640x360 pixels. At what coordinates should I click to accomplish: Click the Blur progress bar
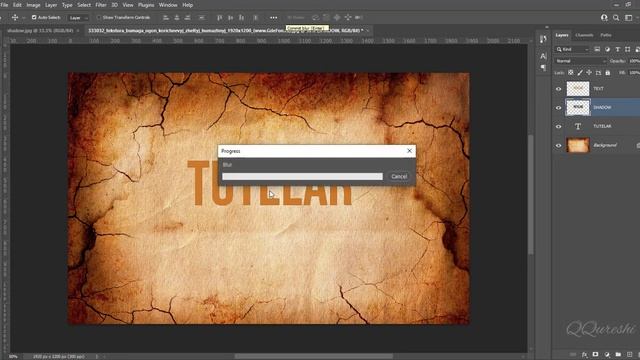pyautogui.click(x=302, y=176)
